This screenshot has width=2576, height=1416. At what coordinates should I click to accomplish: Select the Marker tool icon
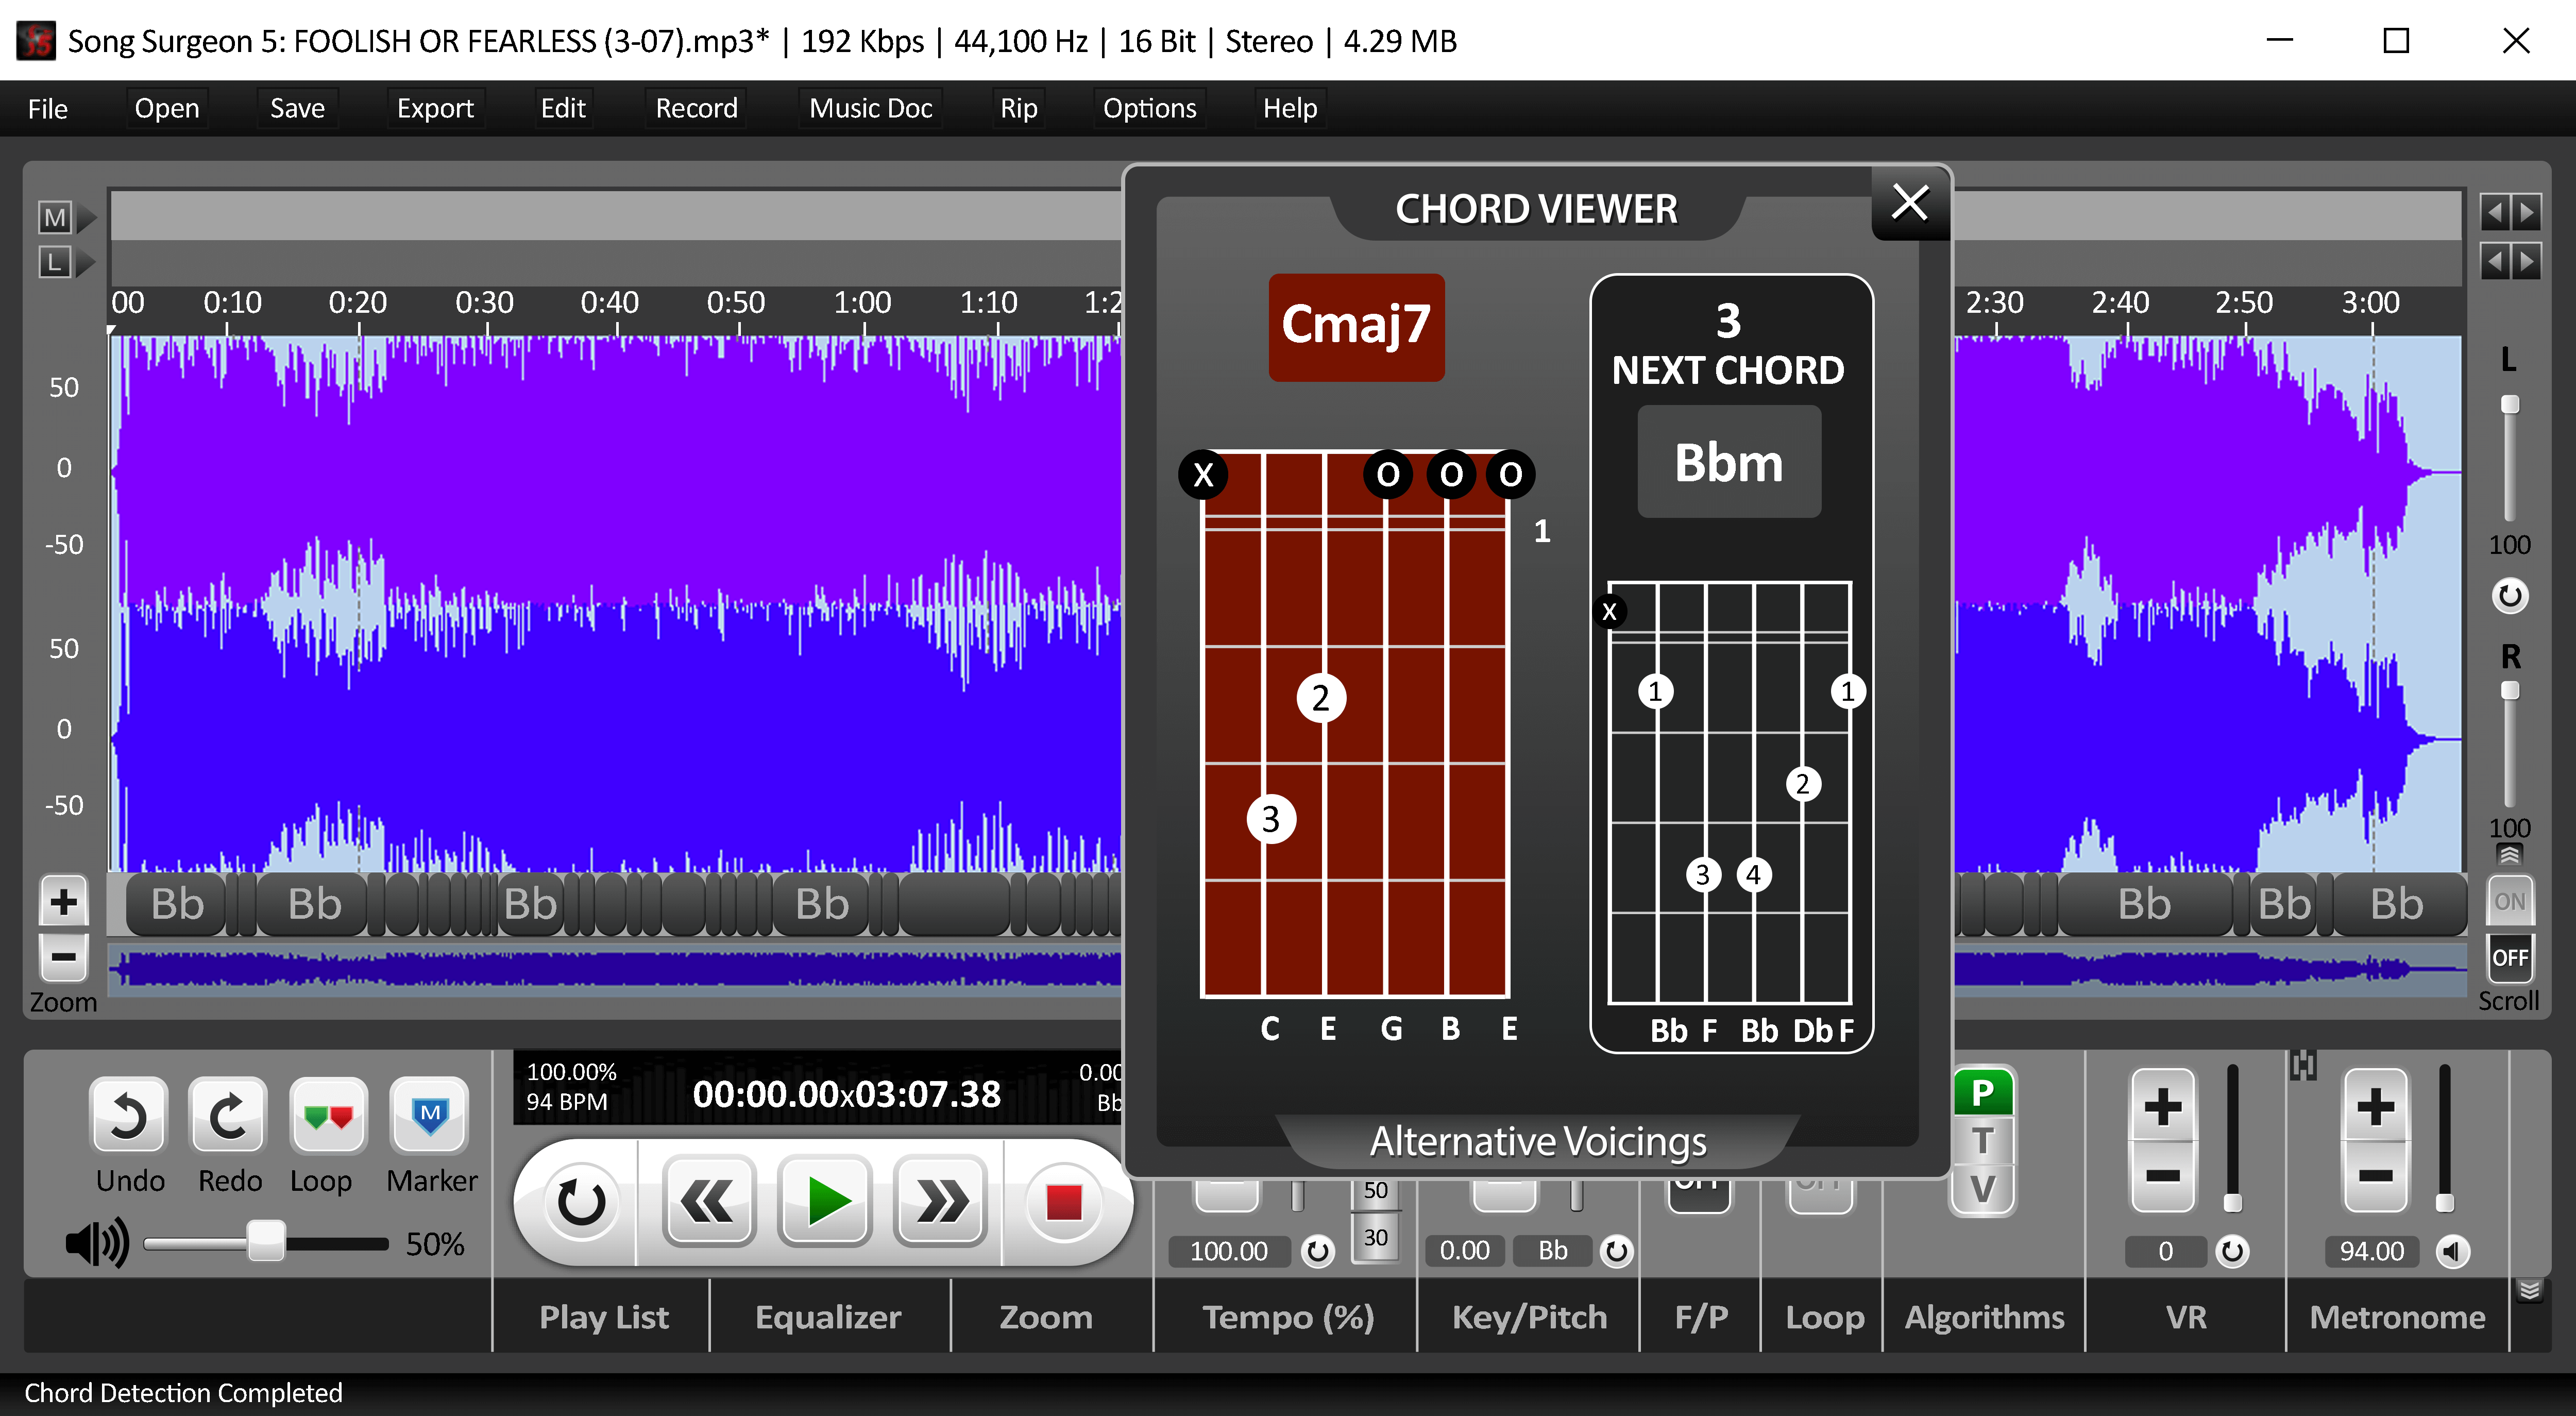[x=430, y=1117]
